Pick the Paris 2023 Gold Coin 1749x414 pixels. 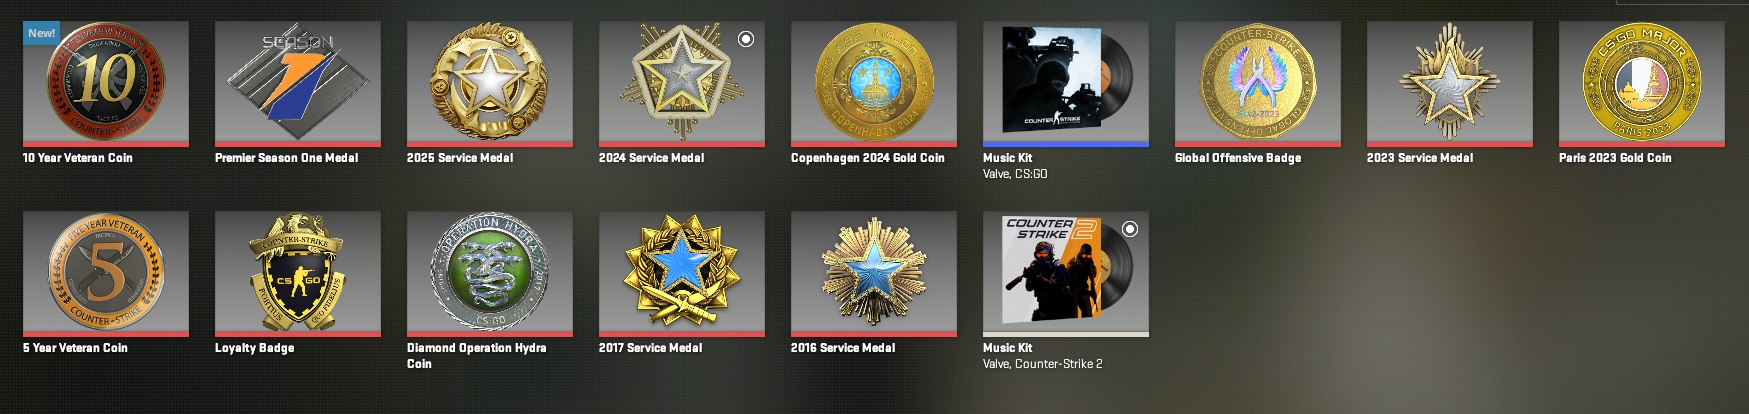click(1642, 84)
